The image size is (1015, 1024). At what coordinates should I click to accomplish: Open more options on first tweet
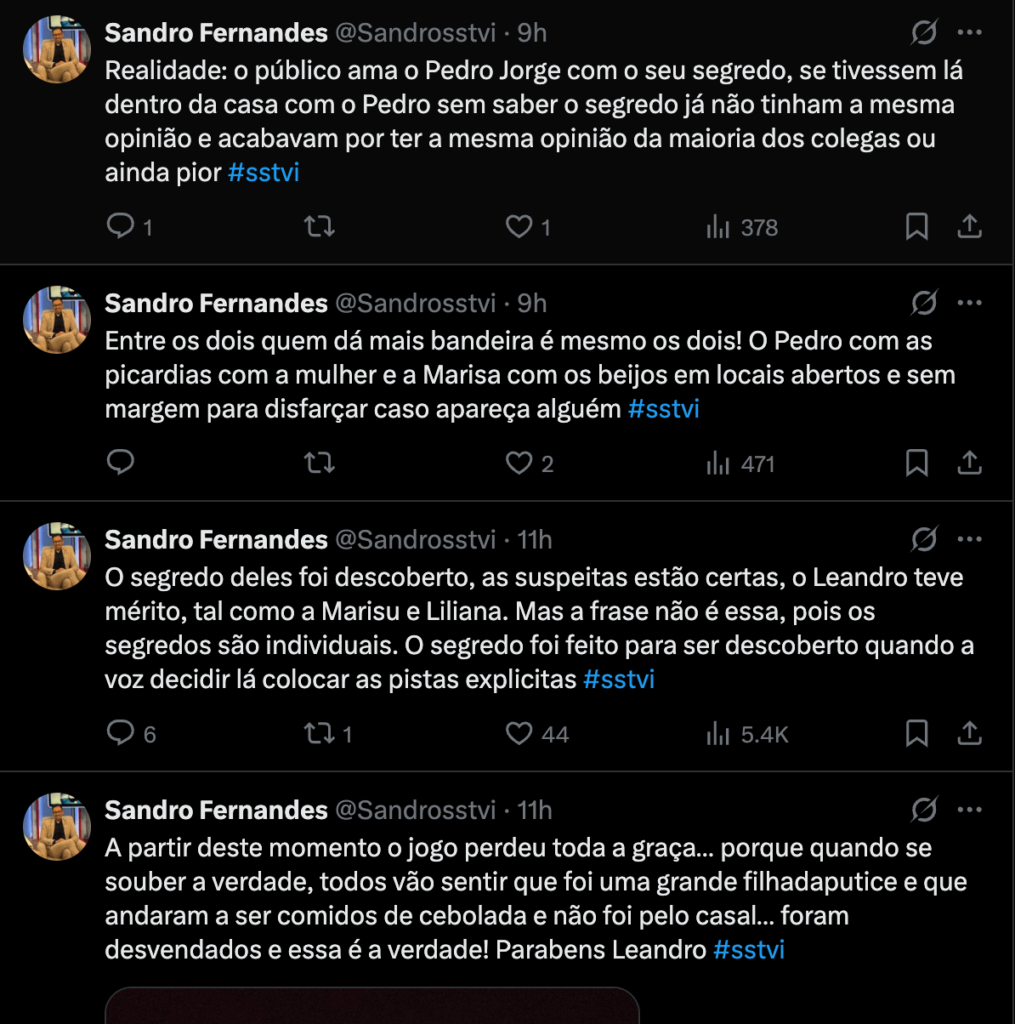969,33
